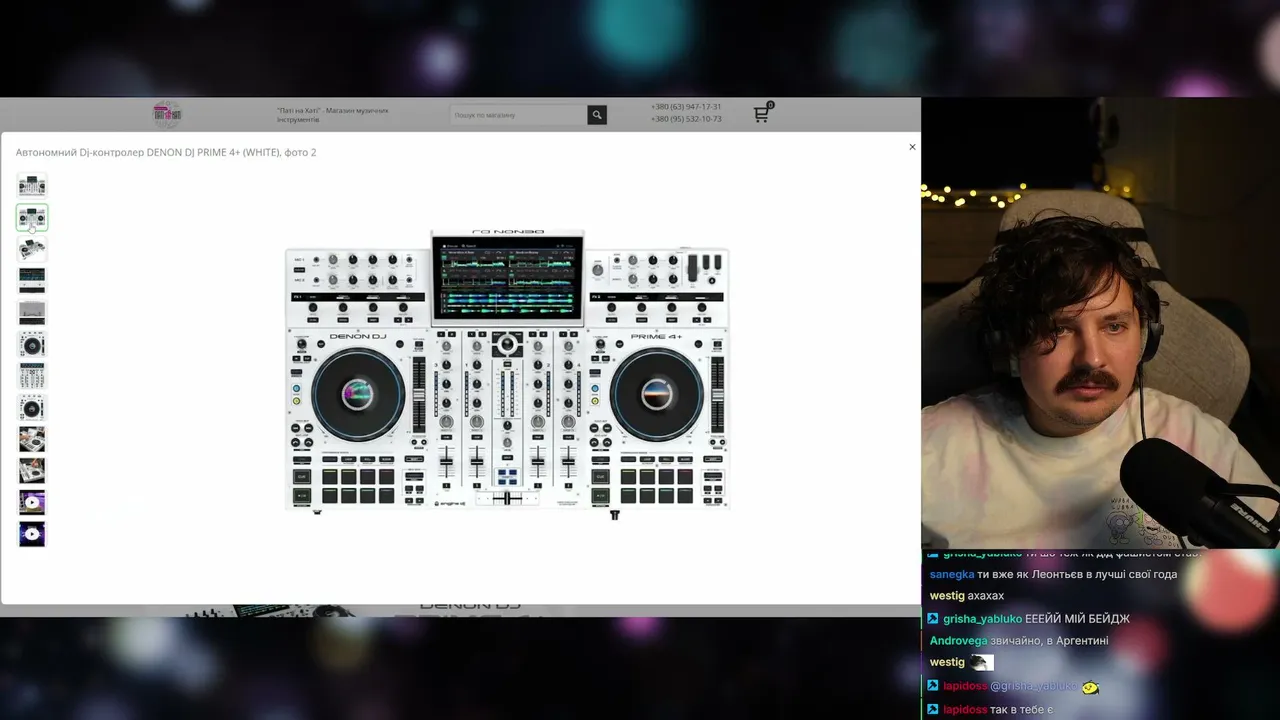1280x720 pixels.
Task: Click grisha_yabluko beside "ЕЕЕЙЙ МІЙ БЕЙДЖ"
Action: (982, 619)
